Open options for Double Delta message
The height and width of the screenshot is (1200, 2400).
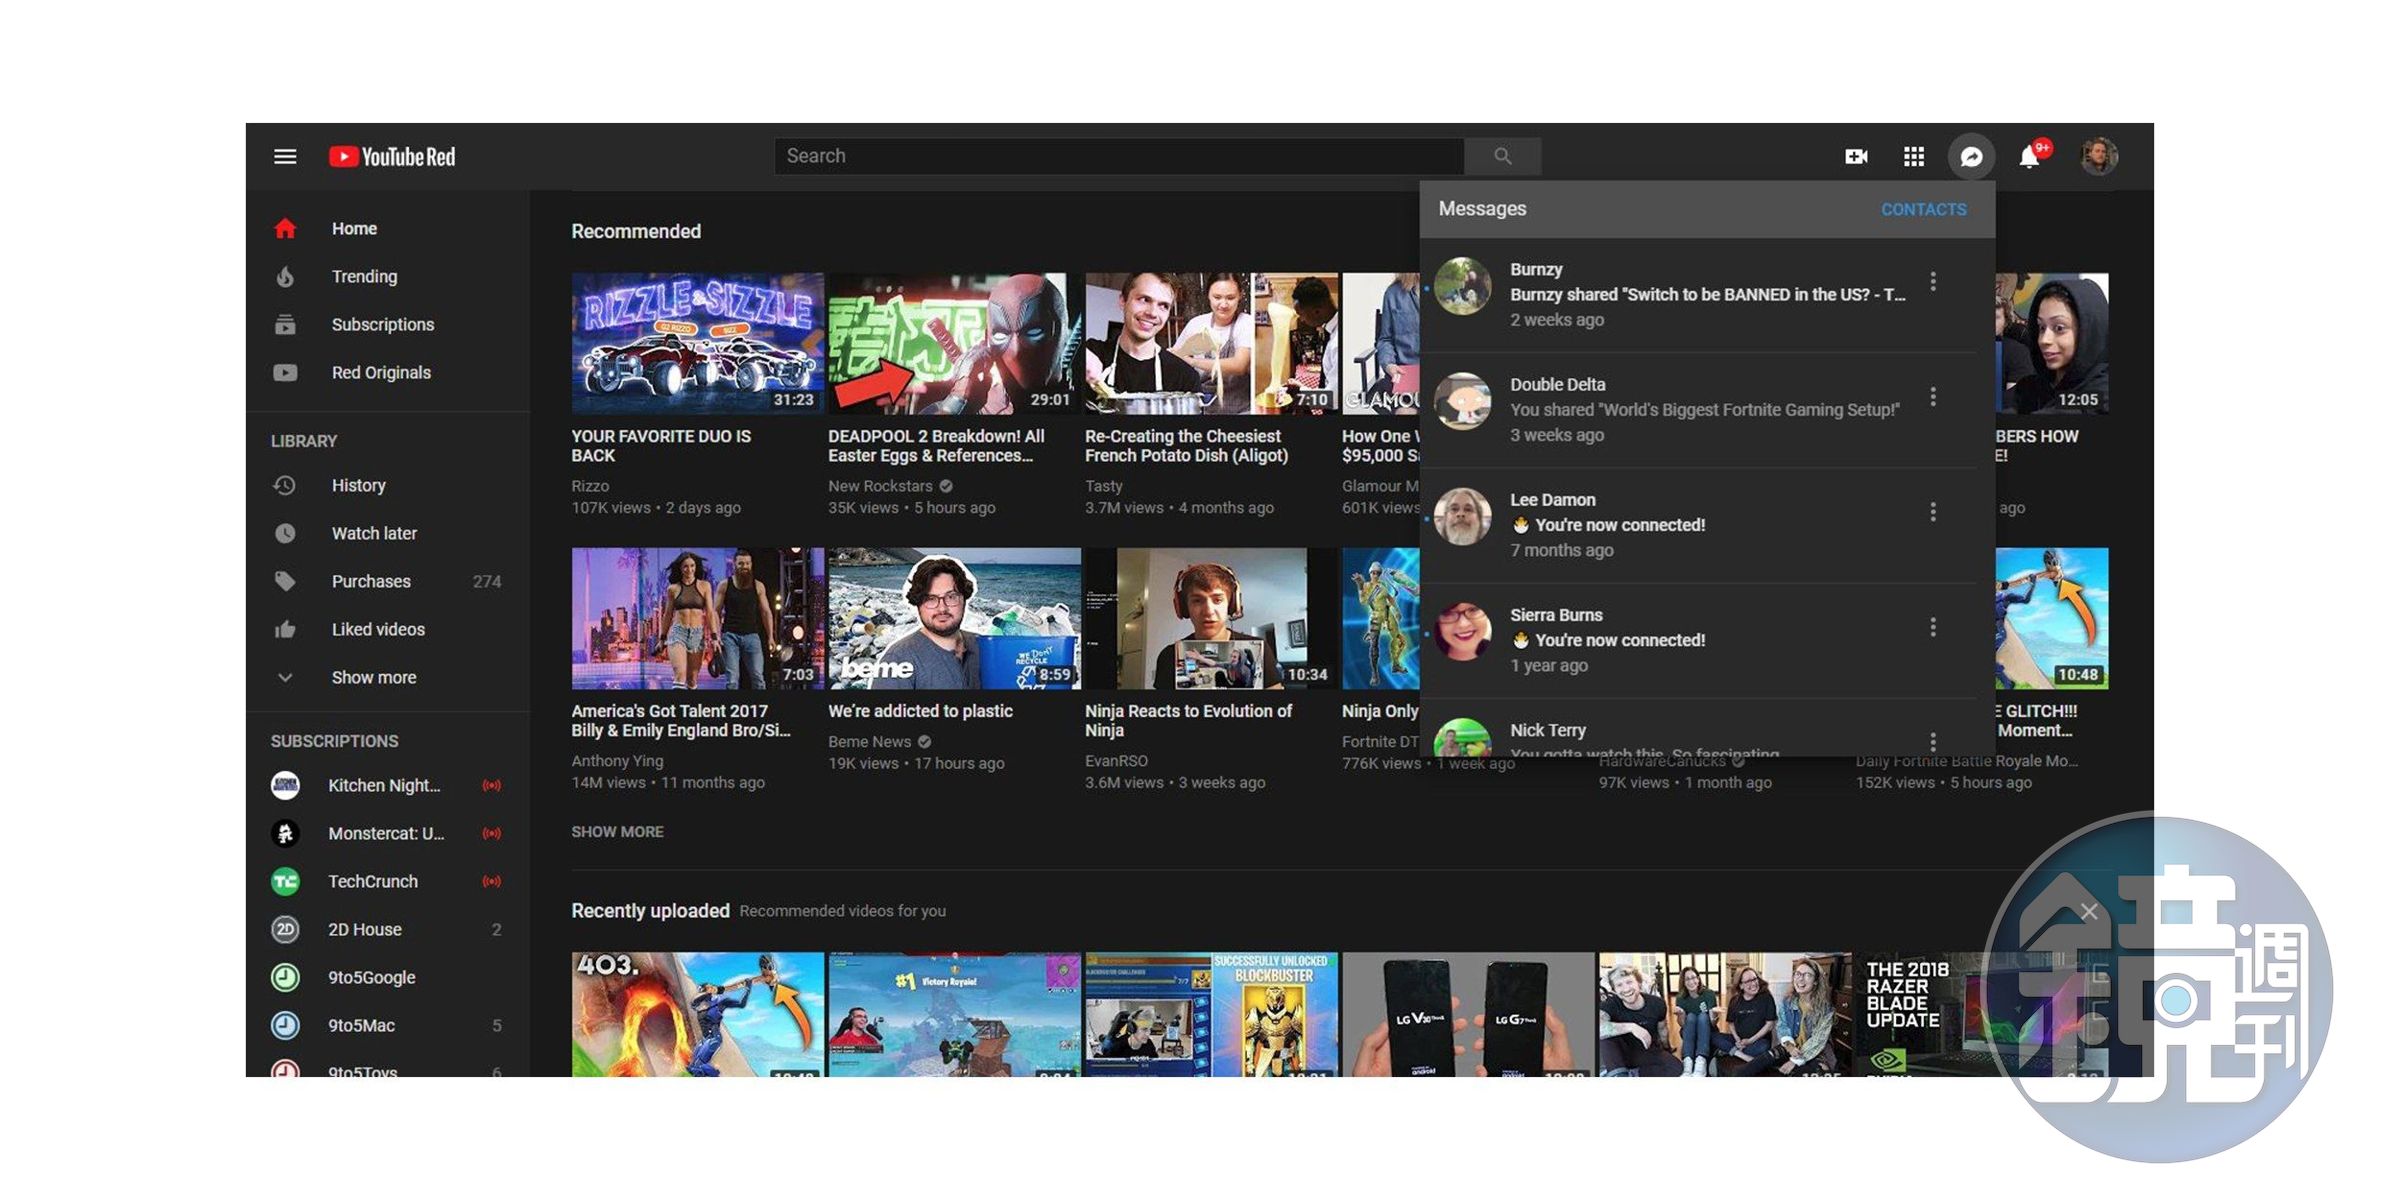pos(1933,397)
